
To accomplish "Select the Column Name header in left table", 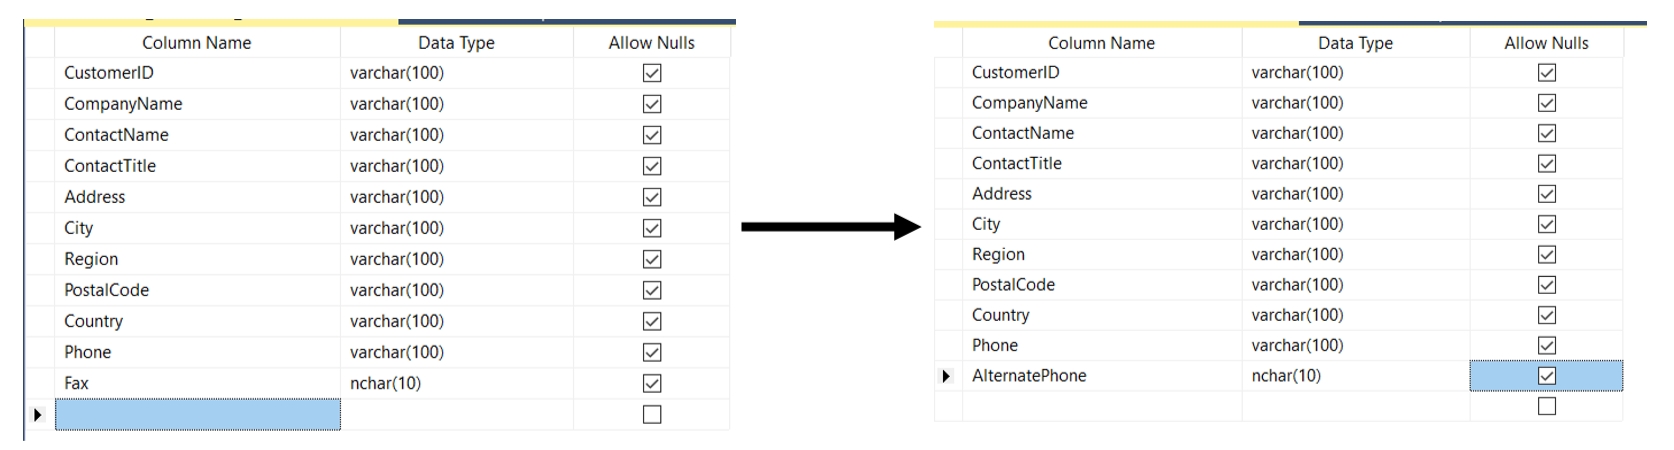I will [x=197, y=43].
